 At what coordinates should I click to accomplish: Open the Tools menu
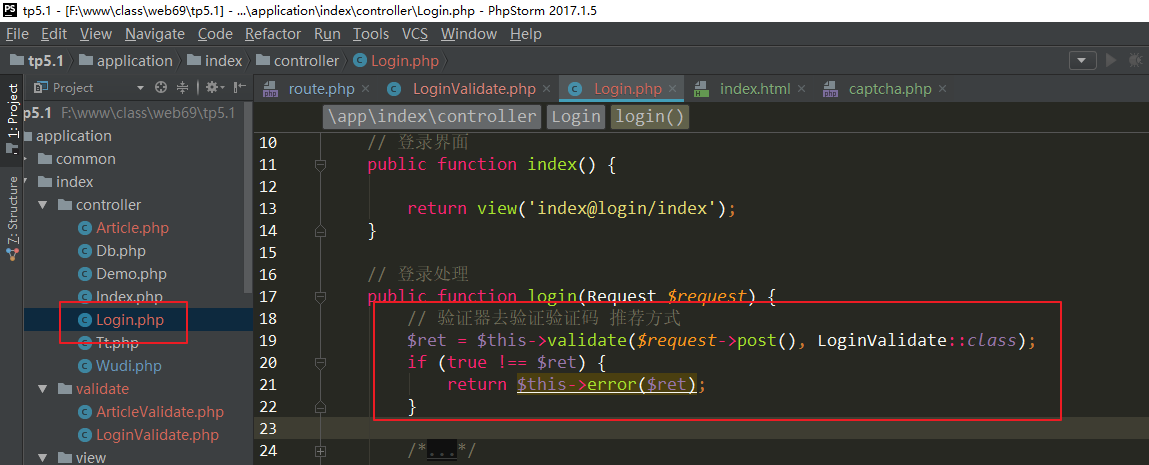click(x=371, y=34)
